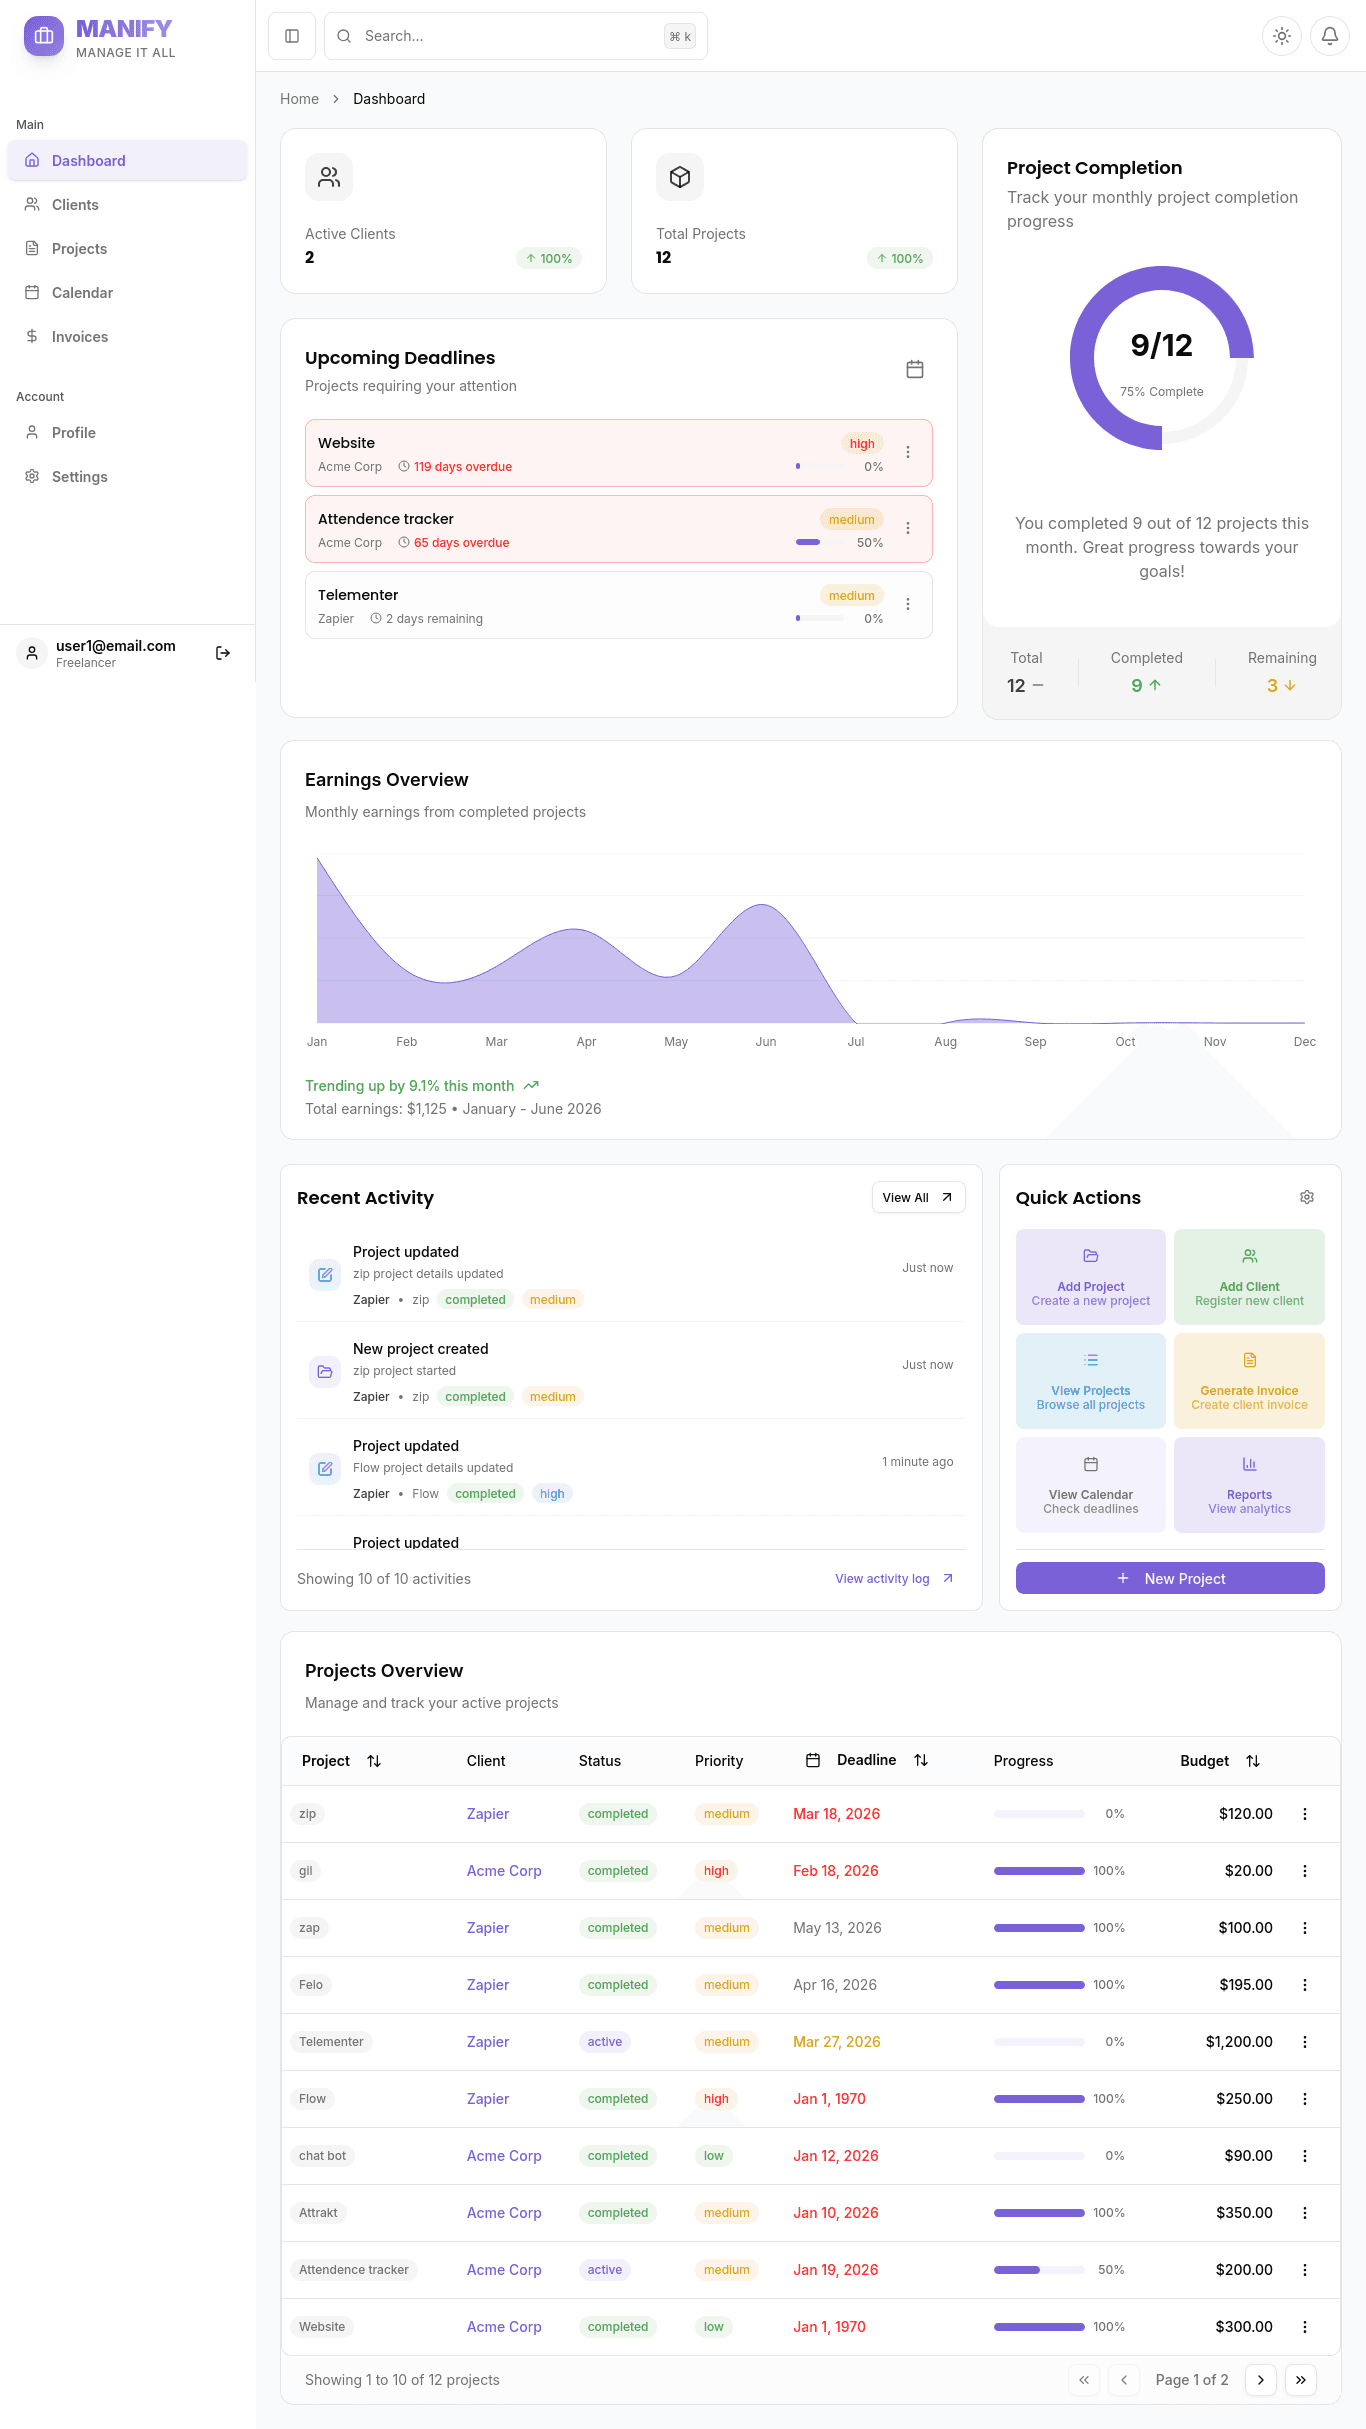Click Home breadcrumb link
The width and height of the screenshot is (1366, 2429).
click(299, 99)
